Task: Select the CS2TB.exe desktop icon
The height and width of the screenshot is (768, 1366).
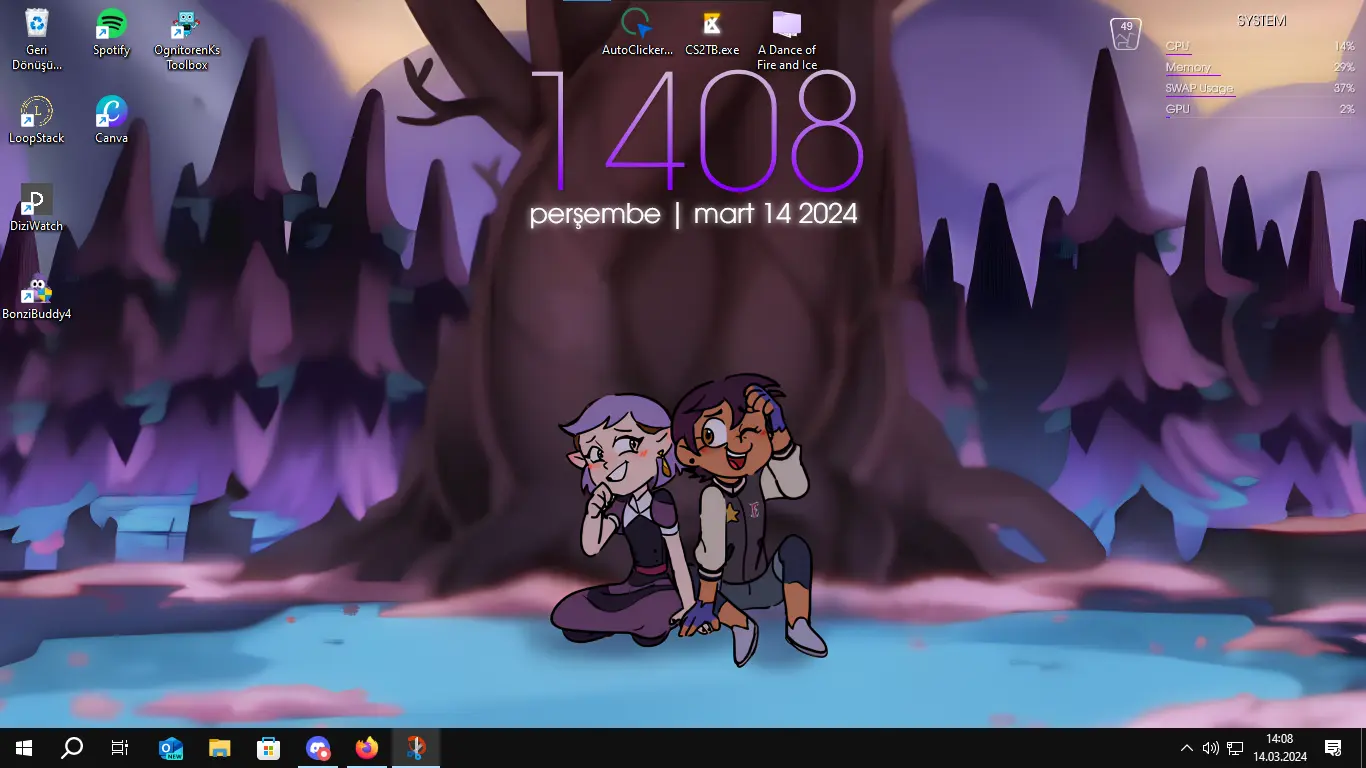Action: pyautogui.click(x=712, y=32)
